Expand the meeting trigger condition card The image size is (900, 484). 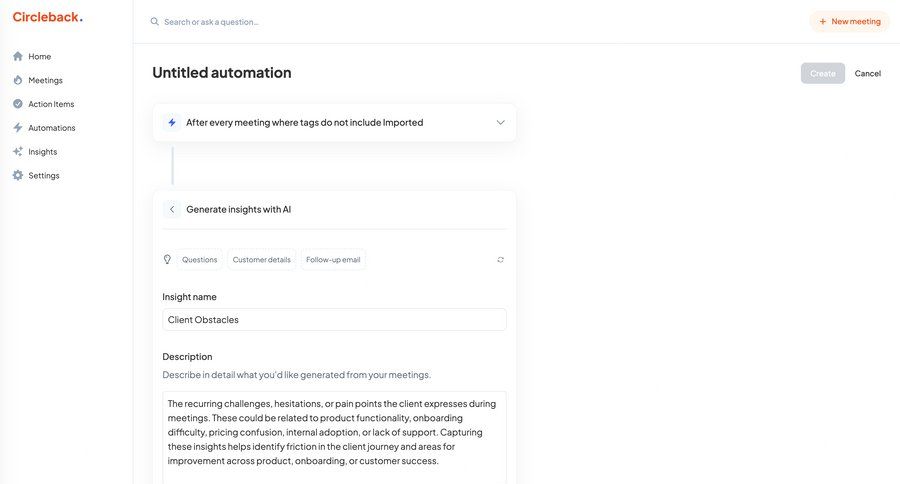(x=500, y=122)
